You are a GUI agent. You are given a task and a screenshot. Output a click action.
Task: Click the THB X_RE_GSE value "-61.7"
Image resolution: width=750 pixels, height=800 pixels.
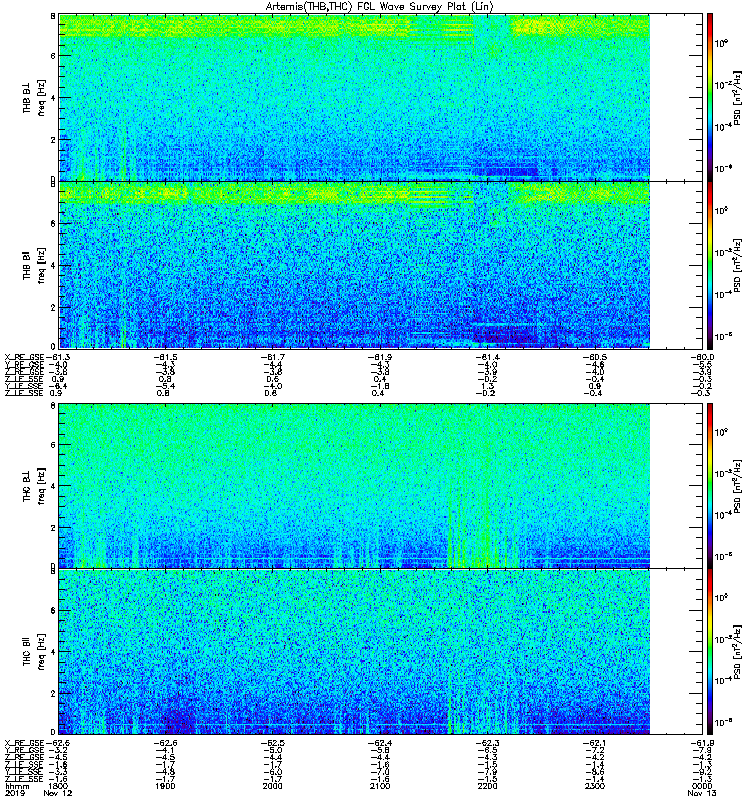click(272, 357)
